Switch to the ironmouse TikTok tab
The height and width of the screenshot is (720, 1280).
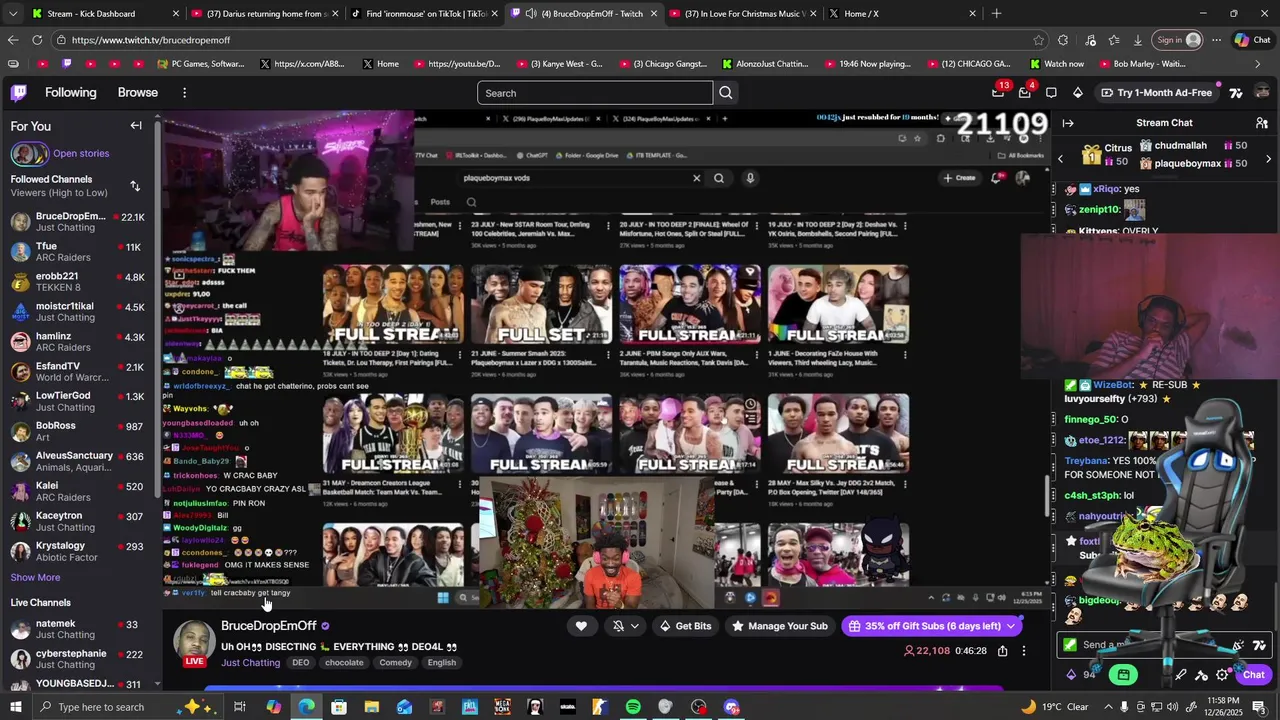tap(424, 13)
